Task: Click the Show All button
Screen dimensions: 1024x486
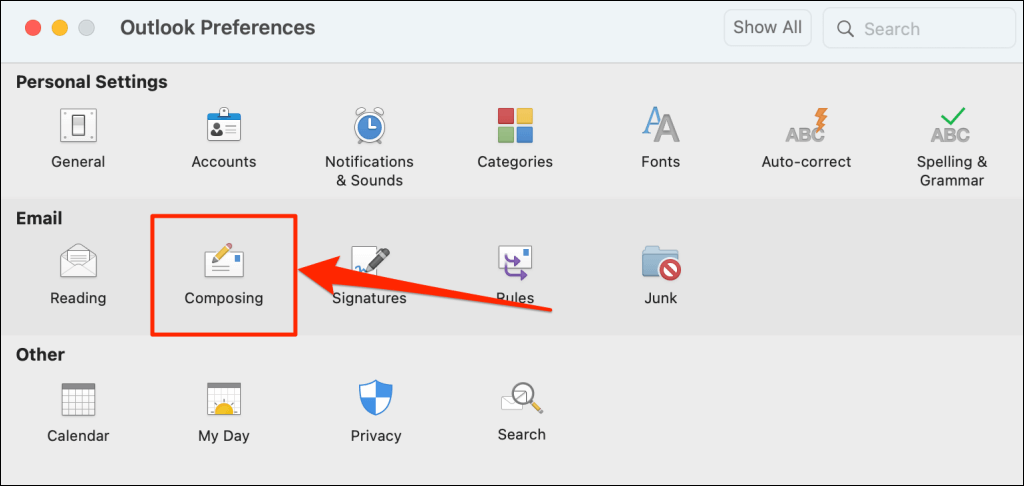Action: click(767, 28)
